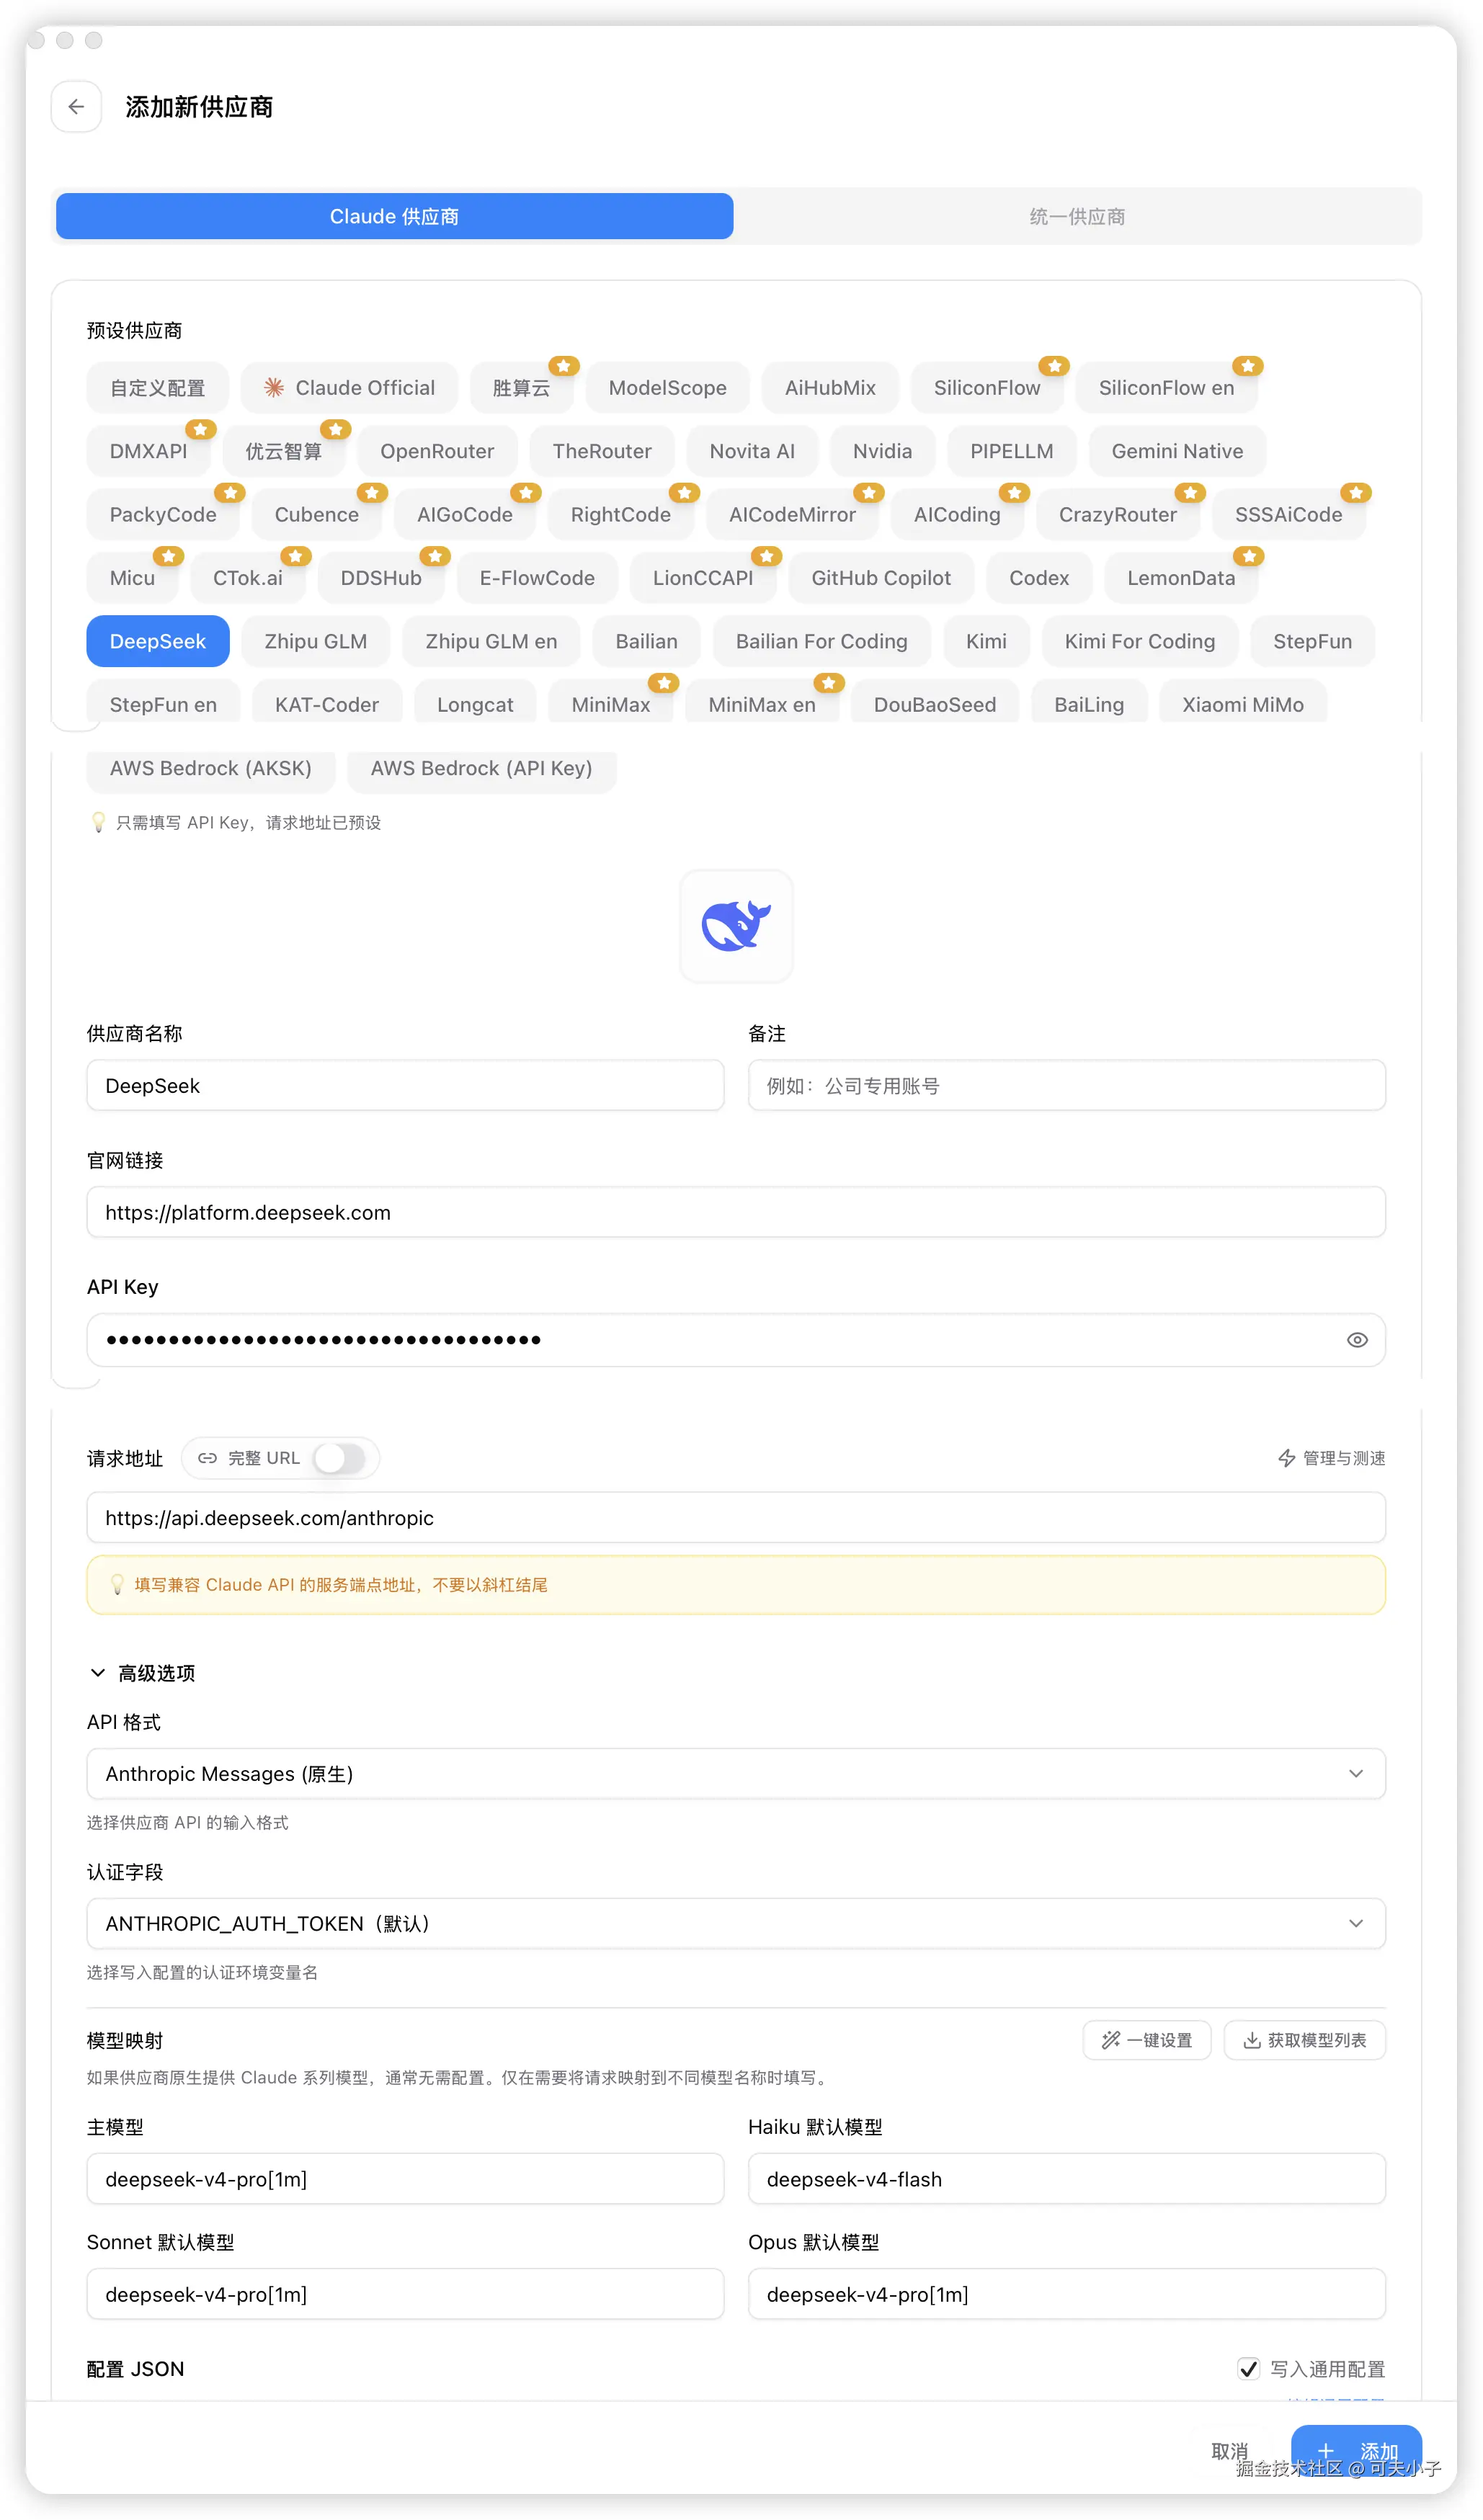Select the SiliconFlow en preset

tap(1166, 388)
